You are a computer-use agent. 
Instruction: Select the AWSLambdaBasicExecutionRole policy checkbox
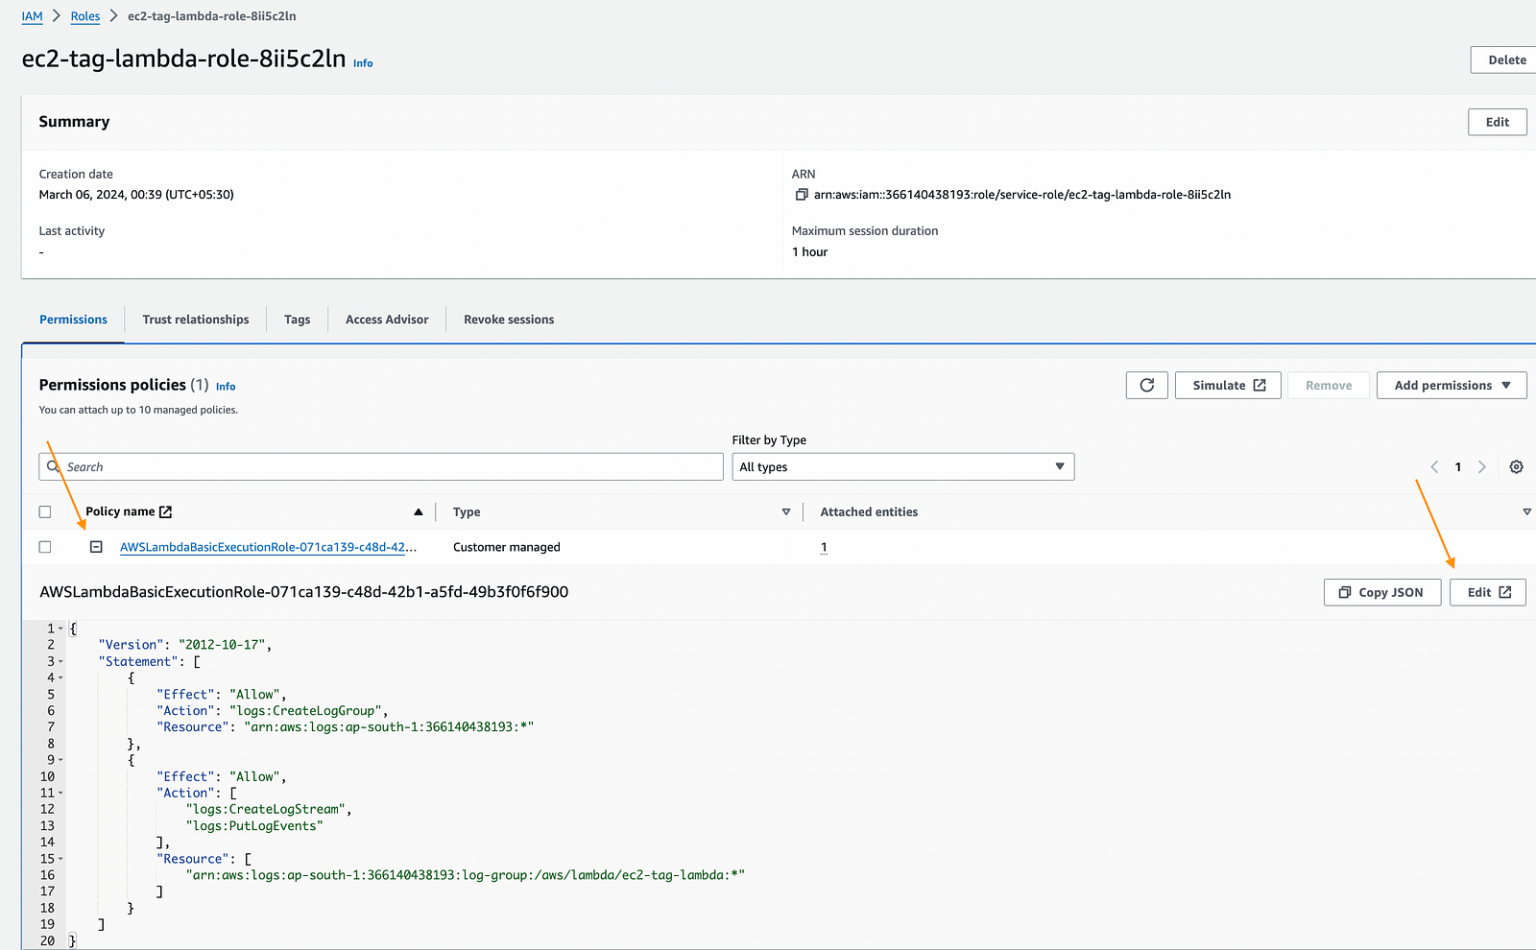[x=45, y=547]
